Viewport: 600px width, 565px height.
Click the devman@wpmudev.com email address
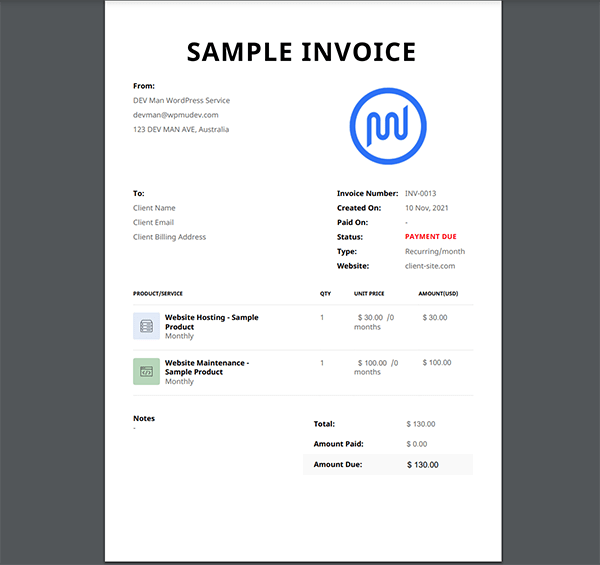coord(176,115)
